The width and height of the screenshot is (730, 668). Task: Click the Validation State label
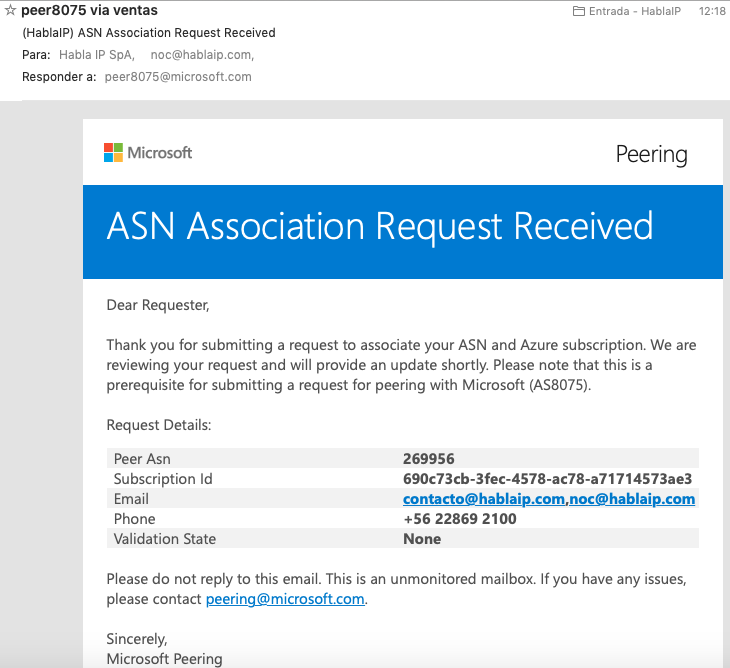coord(165,539)
